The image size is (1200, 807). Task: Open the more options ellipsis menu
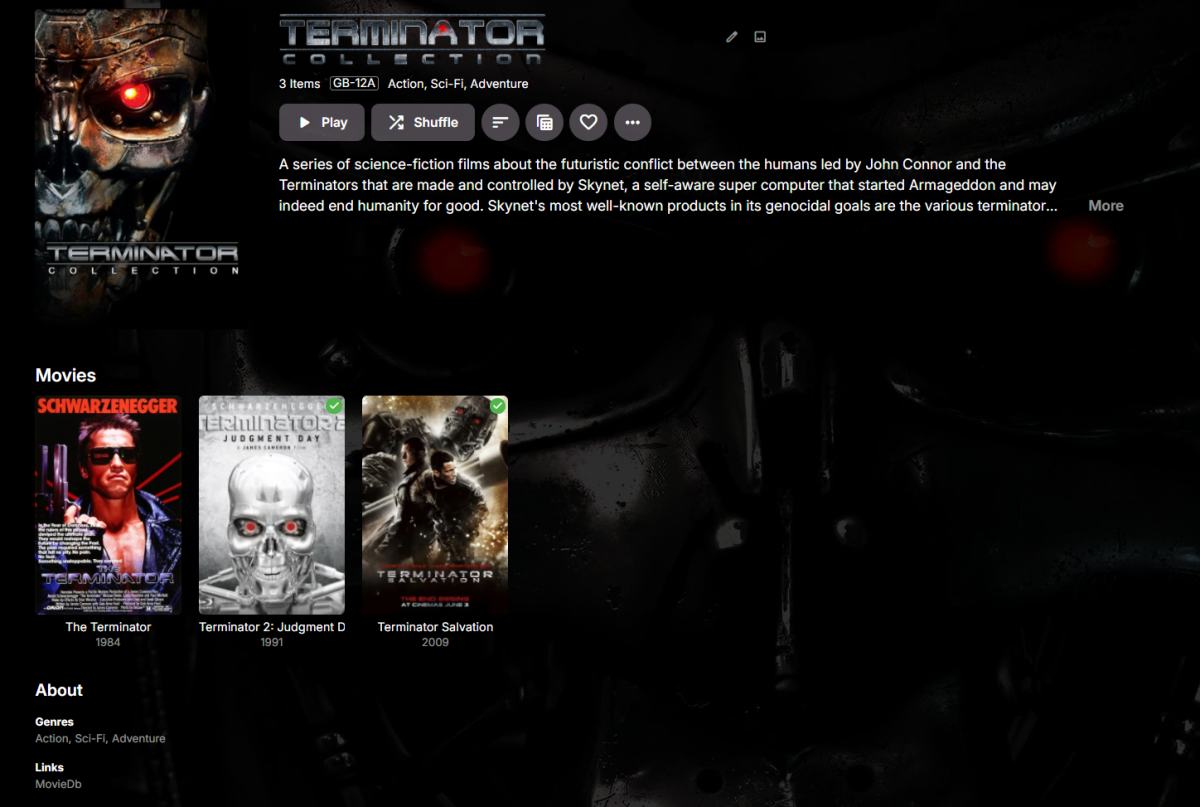tap(632, 122)
